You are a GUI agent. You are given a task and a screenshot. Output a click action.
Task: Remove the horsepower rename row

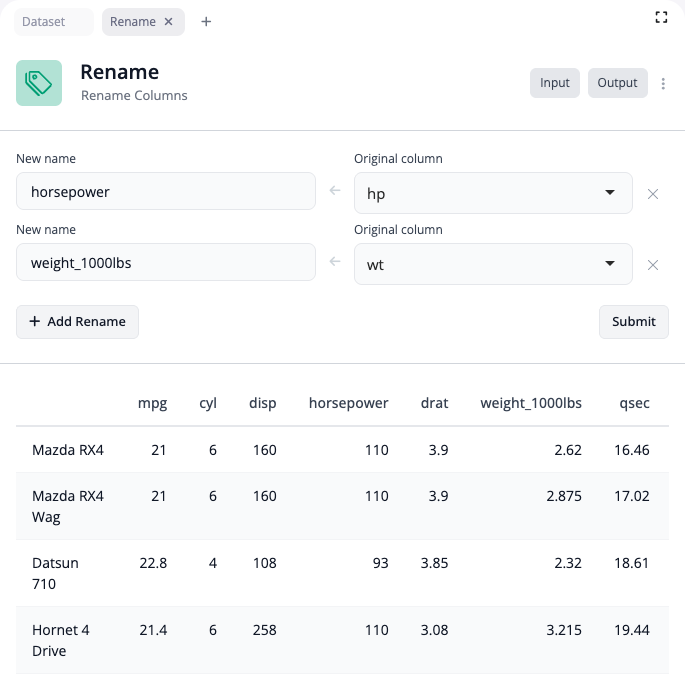[x=653, y=194]
